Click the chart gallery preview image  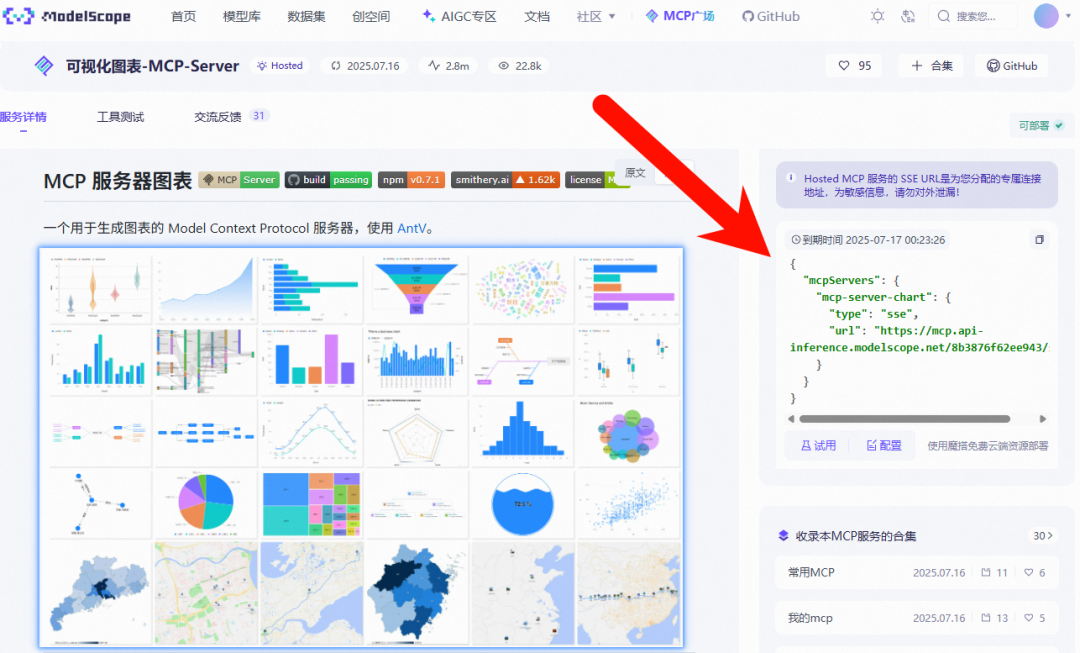pos(362,448)
